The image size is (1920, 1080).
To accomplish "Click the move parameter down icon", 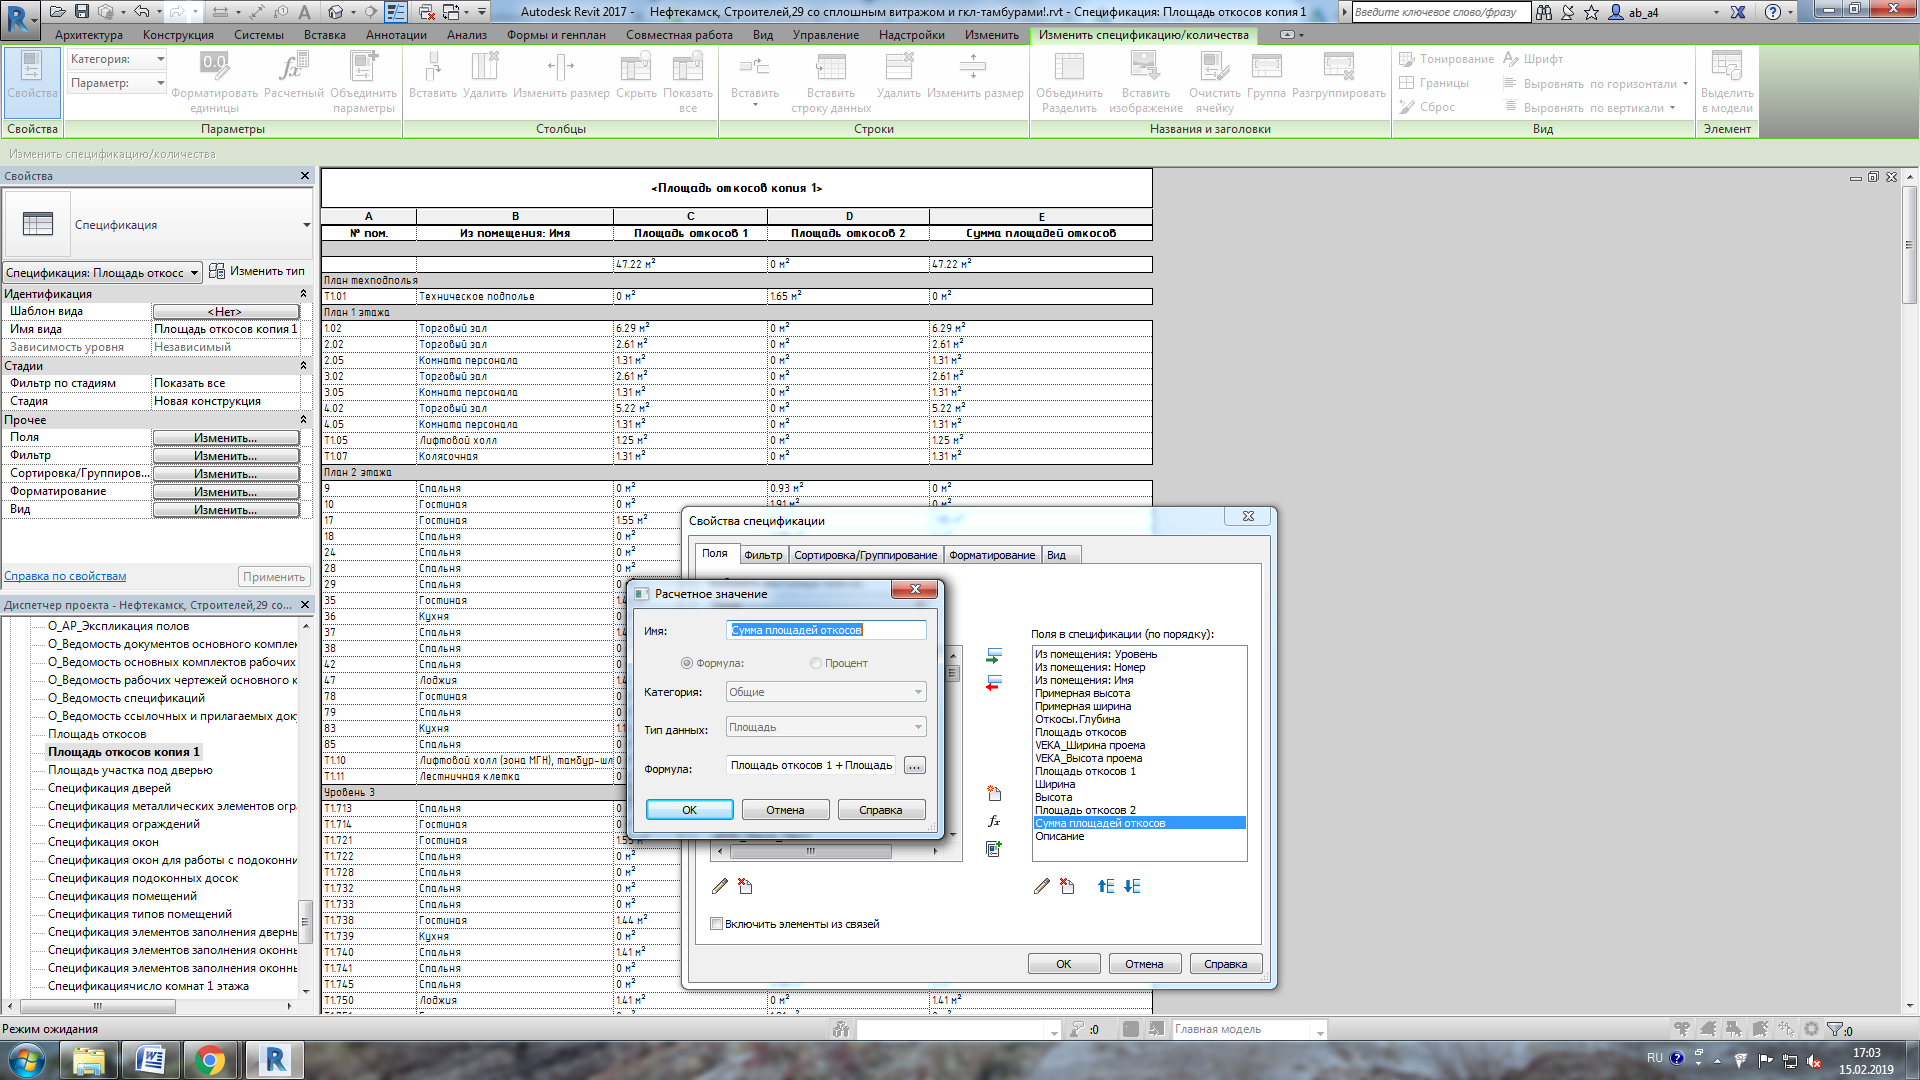I will click(x=1132, y=886).
